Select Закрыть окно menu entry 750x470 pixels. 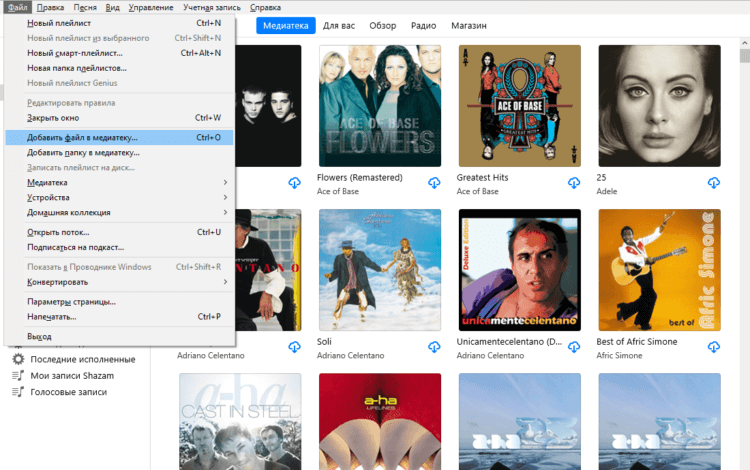[119, 118]
